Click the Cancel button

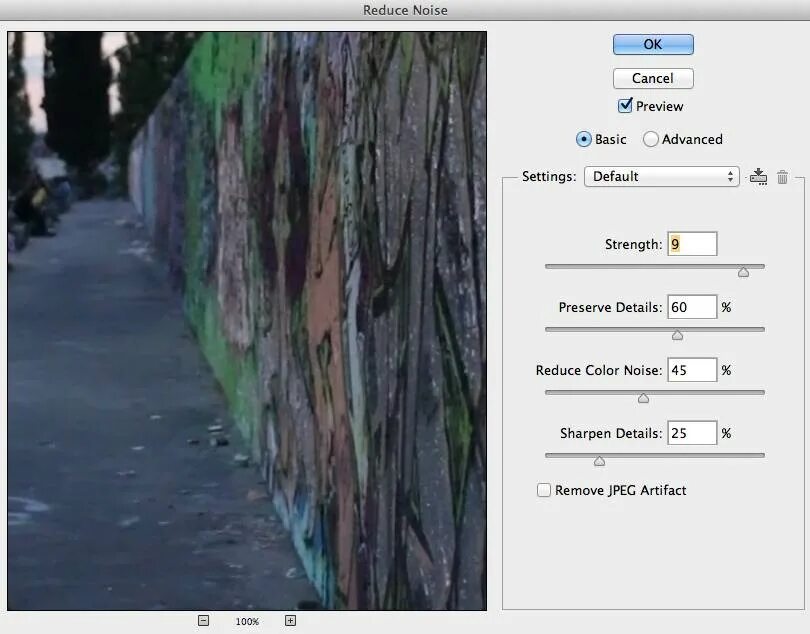point(653,79)
